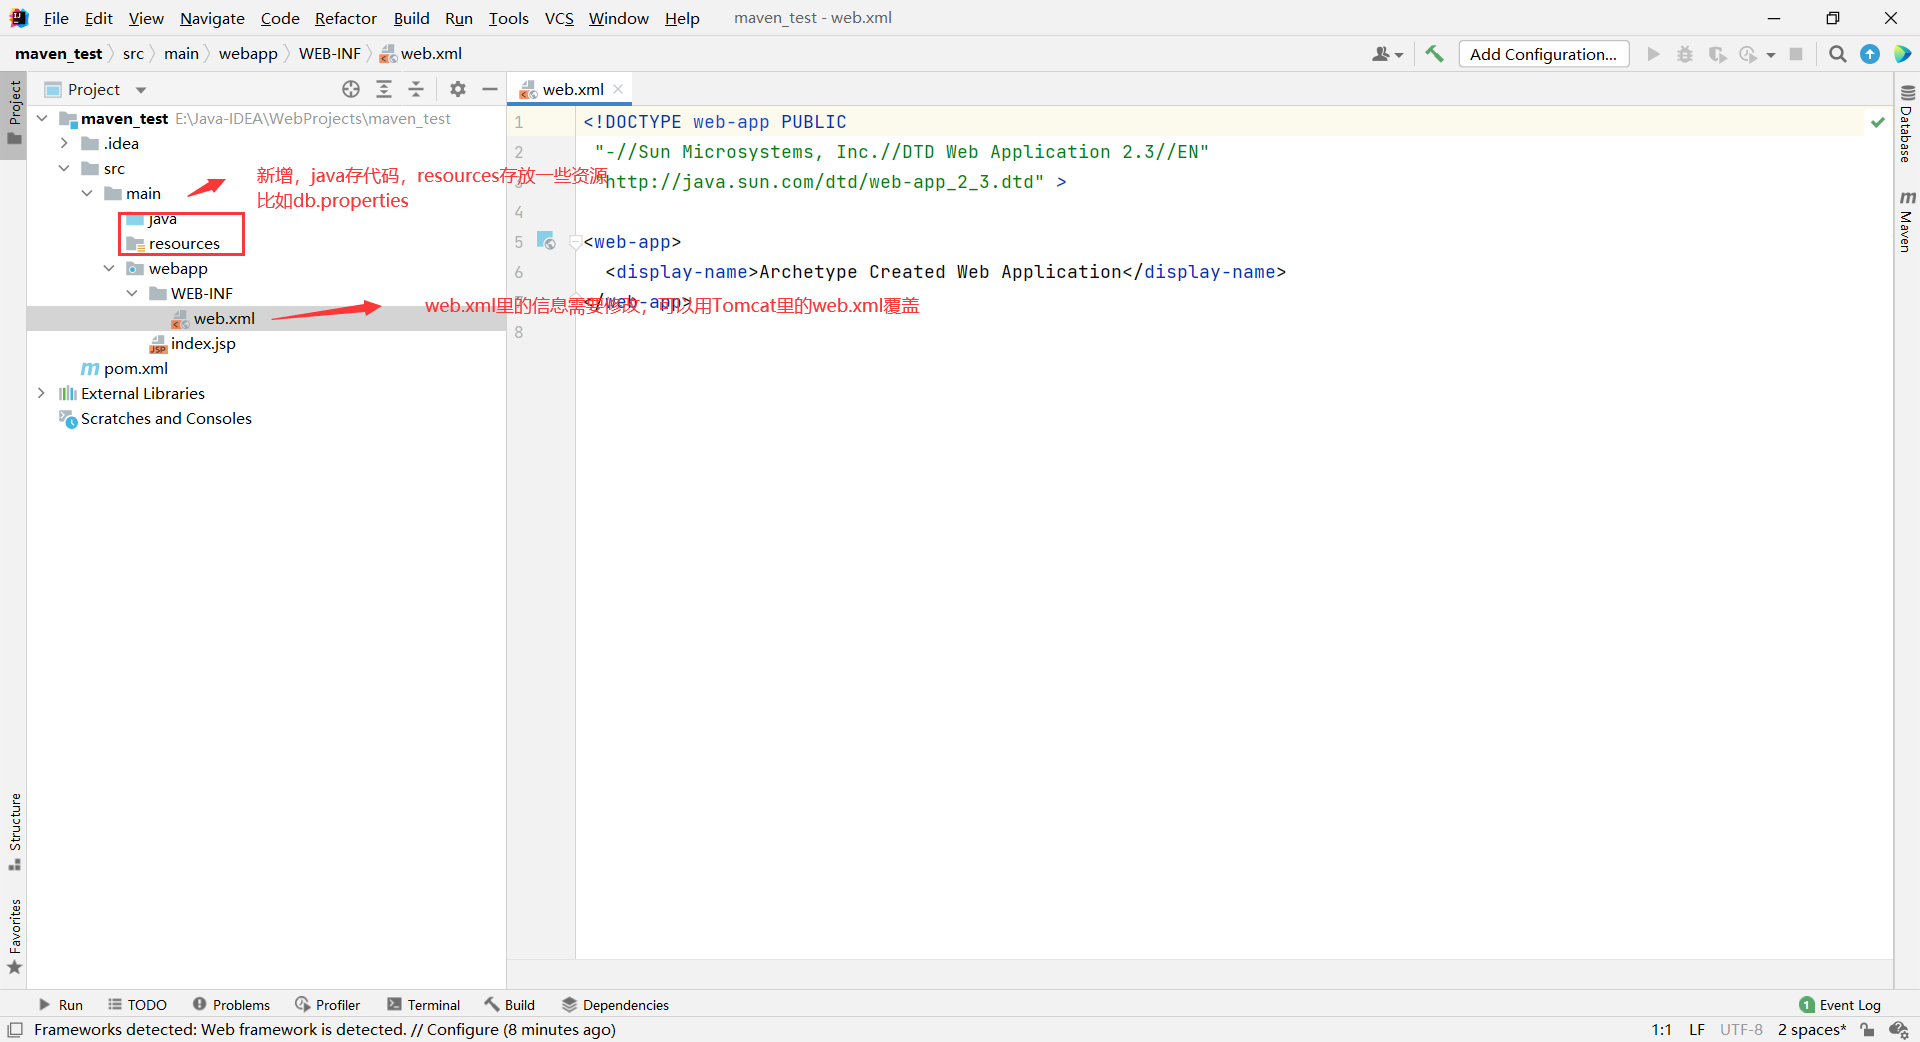Click the wrench icon near Add Configuration
Screen dimensions: 1920x1042
1435,54
